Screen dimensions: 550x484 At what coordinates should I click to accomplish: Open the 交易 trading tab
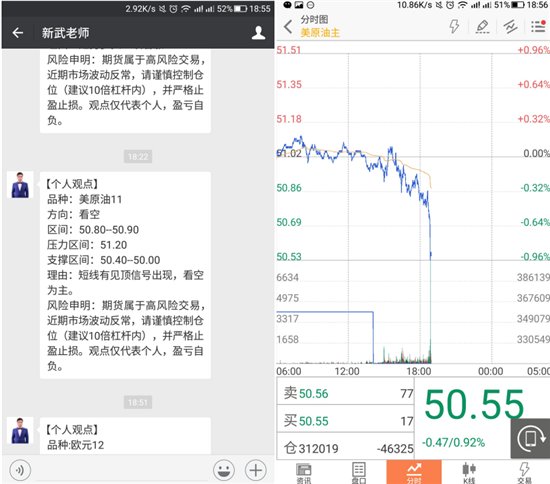[524, 472]
